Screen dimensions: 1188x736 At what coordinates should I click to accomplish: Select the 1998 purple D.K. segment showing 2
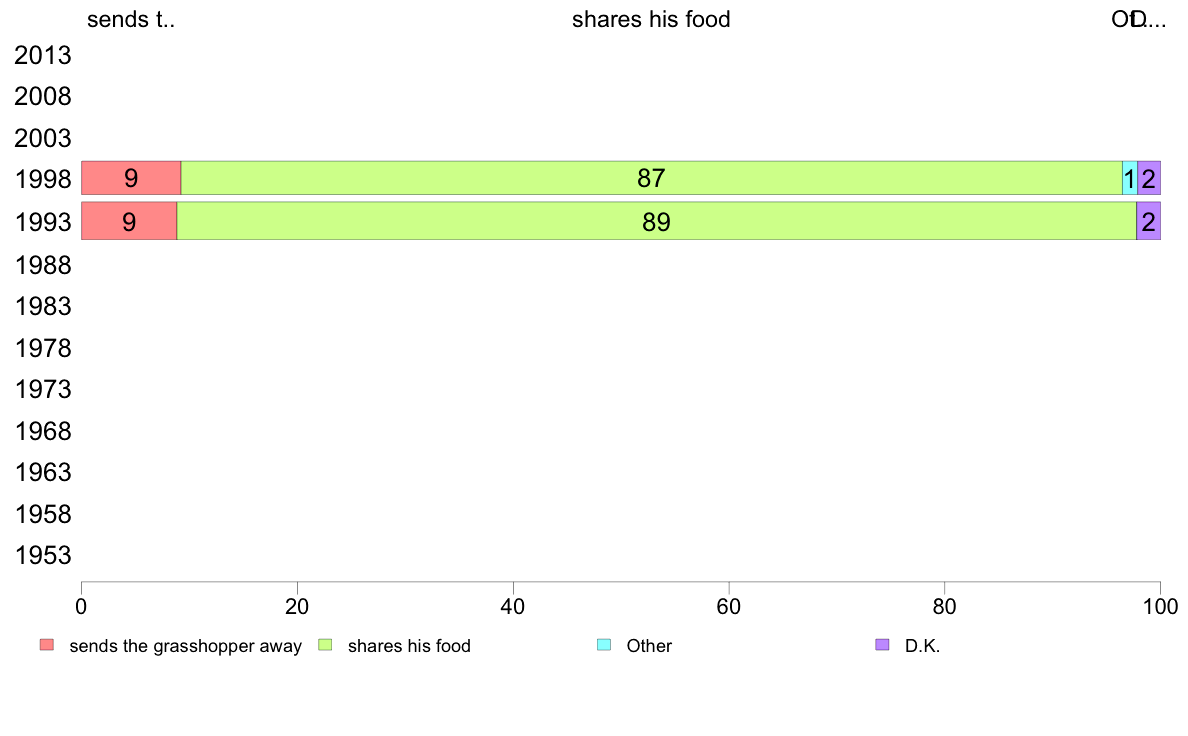point(1149,178)
